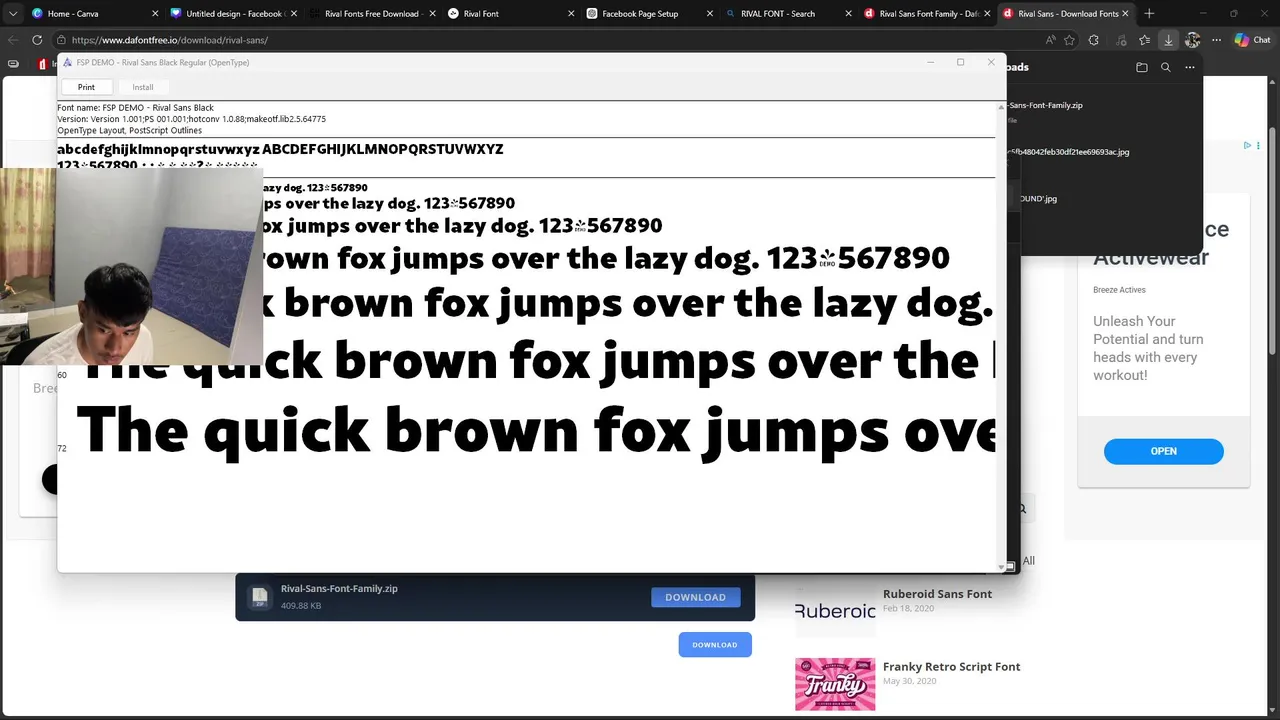Switch to the Rival Font tab

[x=509, y=14]
